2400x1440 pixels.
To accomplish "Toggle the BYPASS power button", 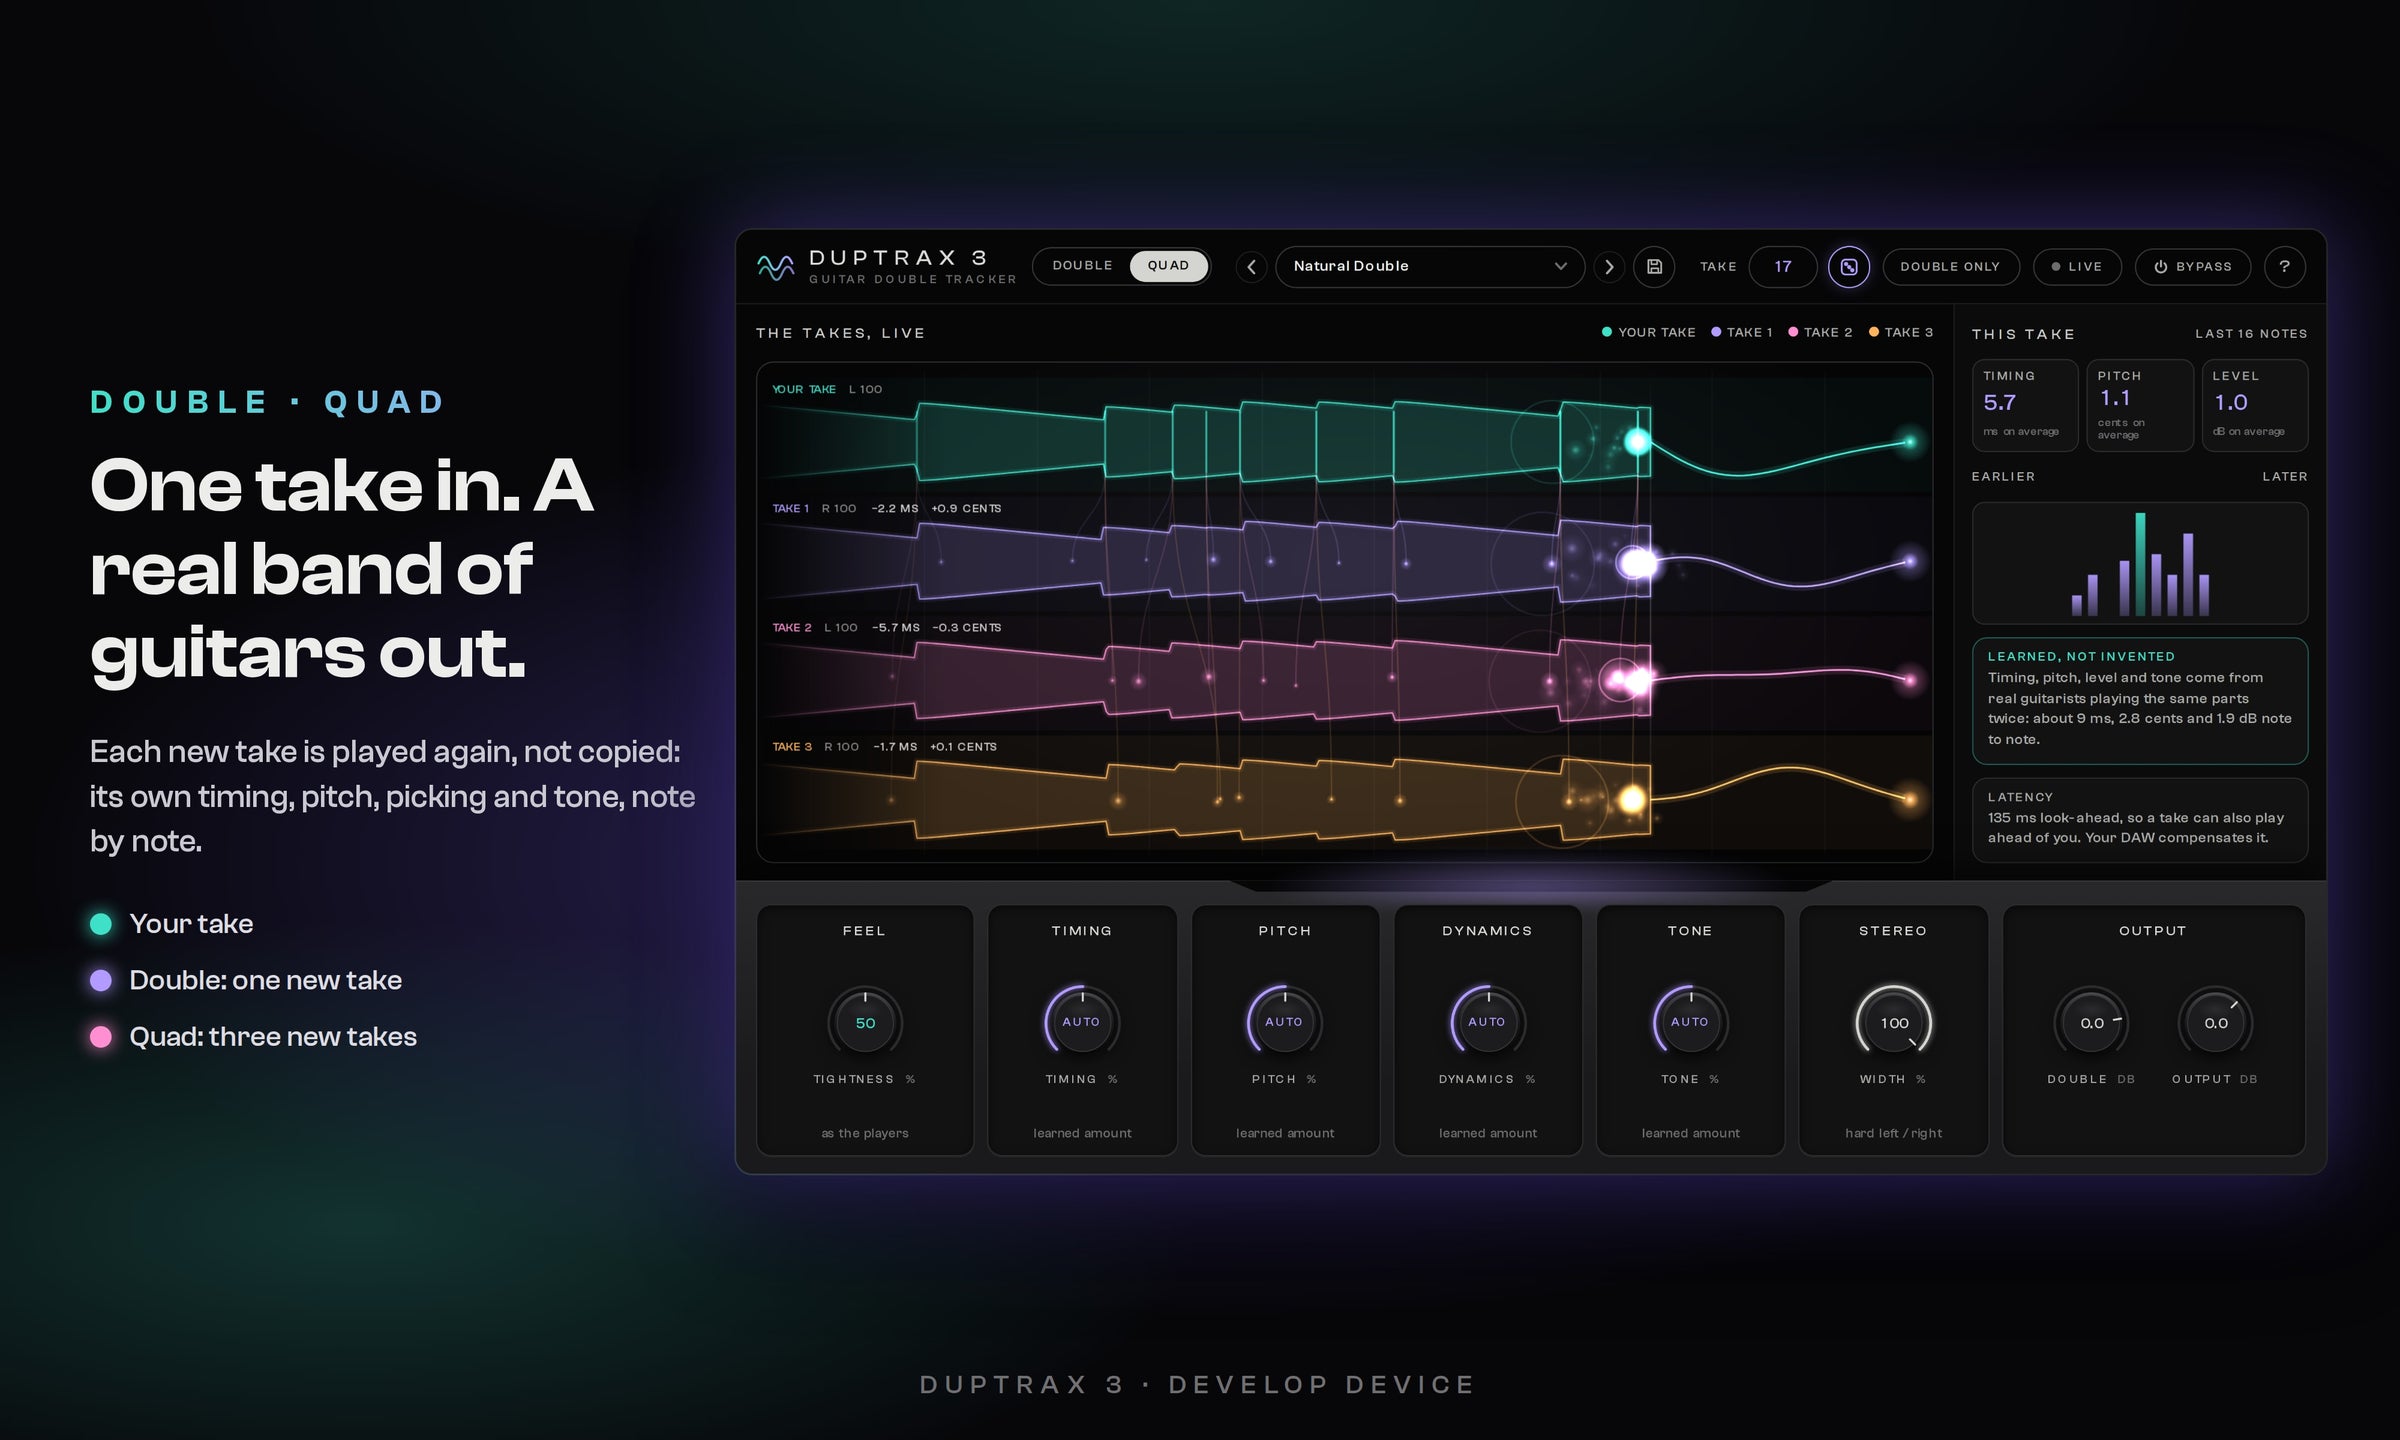I will 2193,267.
